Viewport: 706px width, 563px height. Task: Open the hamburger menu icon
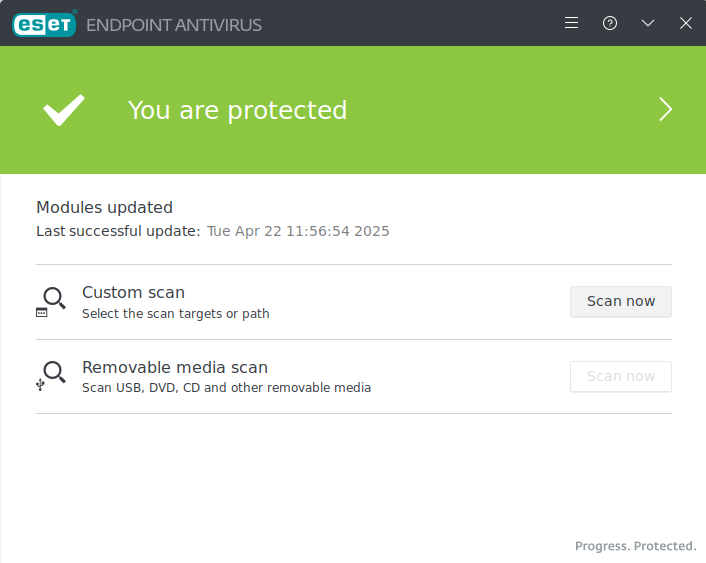tap(571, 23)
